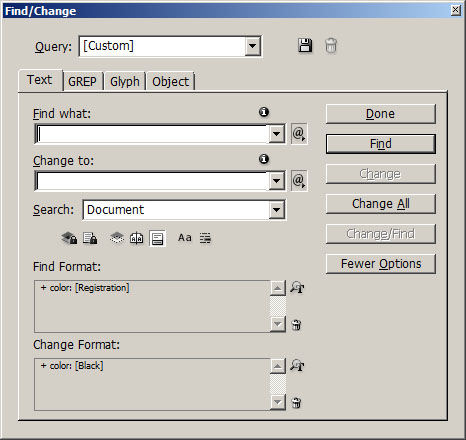Image resolution: width=466 pixels, height=440 pixels.
Task: Toggle Include Locked Layers search option
Action: tap(69, 238)
